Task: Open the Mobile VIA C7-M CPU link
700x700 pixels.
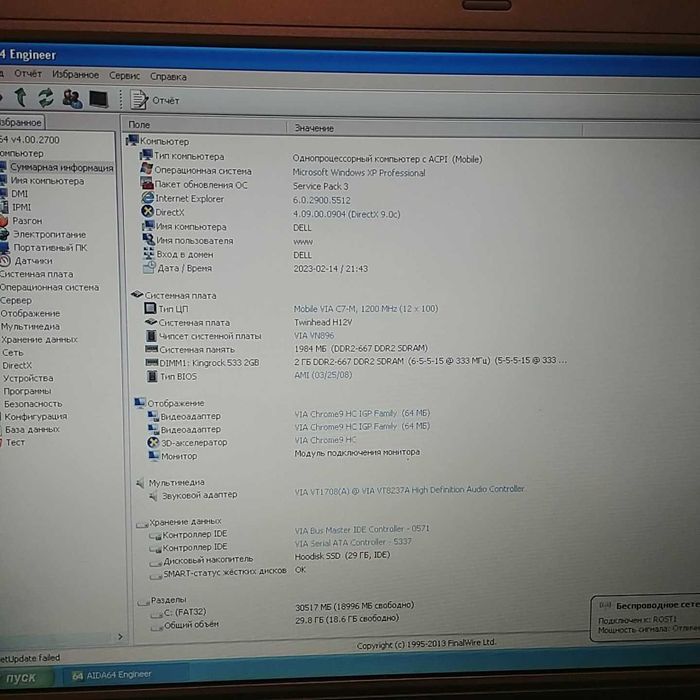Action: [x=366, y=309]
